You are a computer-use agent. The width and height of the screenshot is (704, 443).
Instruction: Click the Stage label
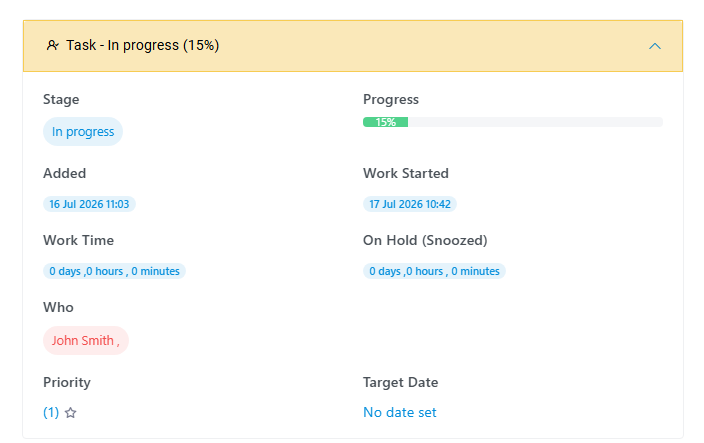[61, 99]
